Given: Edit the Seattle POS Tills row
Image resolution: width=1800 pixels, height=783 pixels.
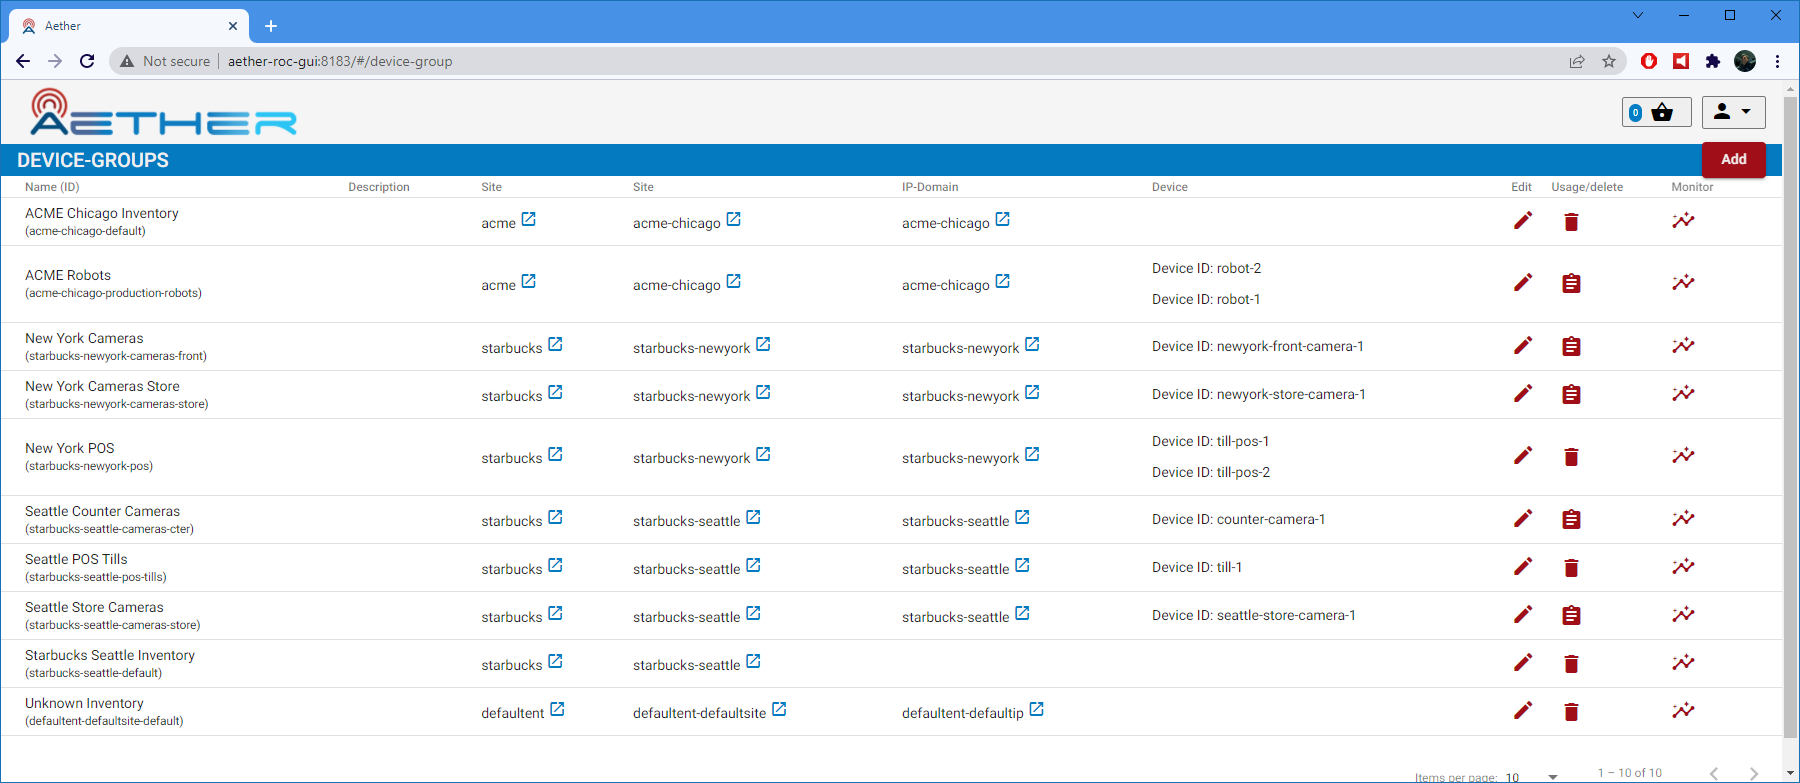Looking at the screenshot, I should tap(1522, 567).
